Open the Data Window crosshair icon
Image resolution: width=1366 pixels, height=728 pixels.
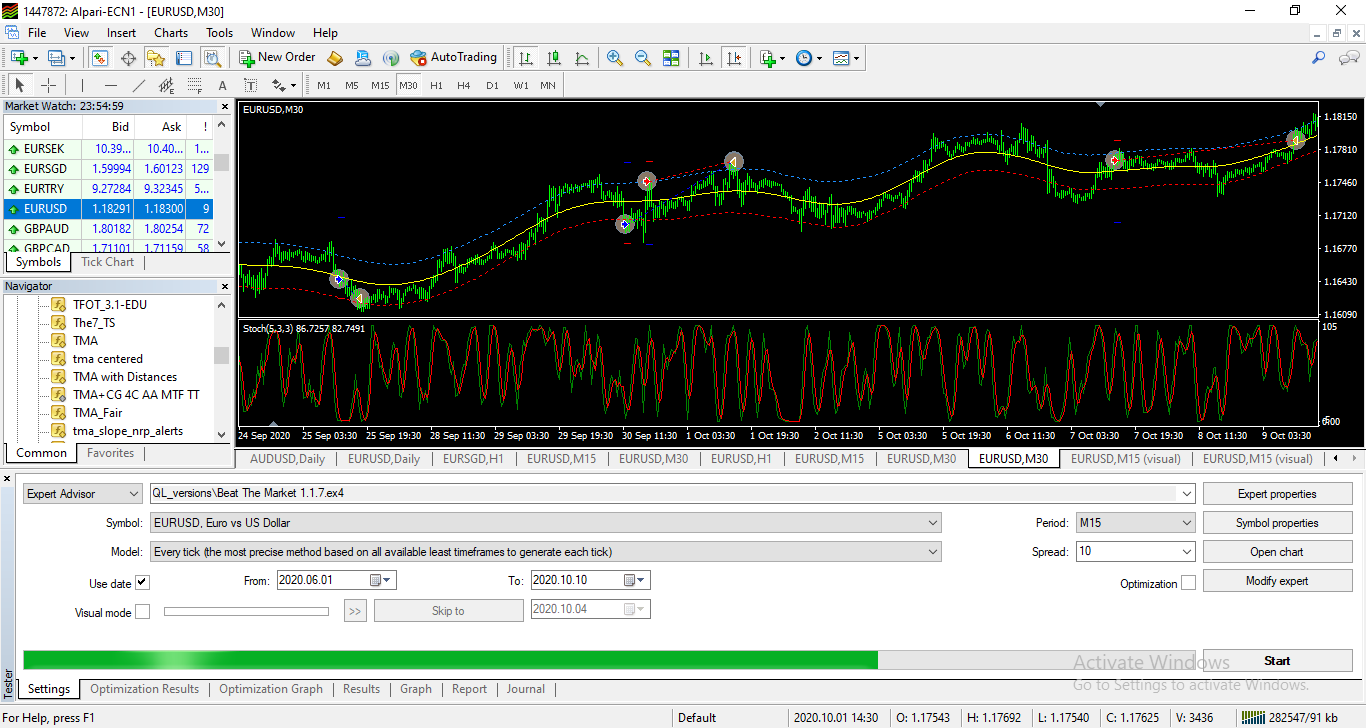[128, 58]
